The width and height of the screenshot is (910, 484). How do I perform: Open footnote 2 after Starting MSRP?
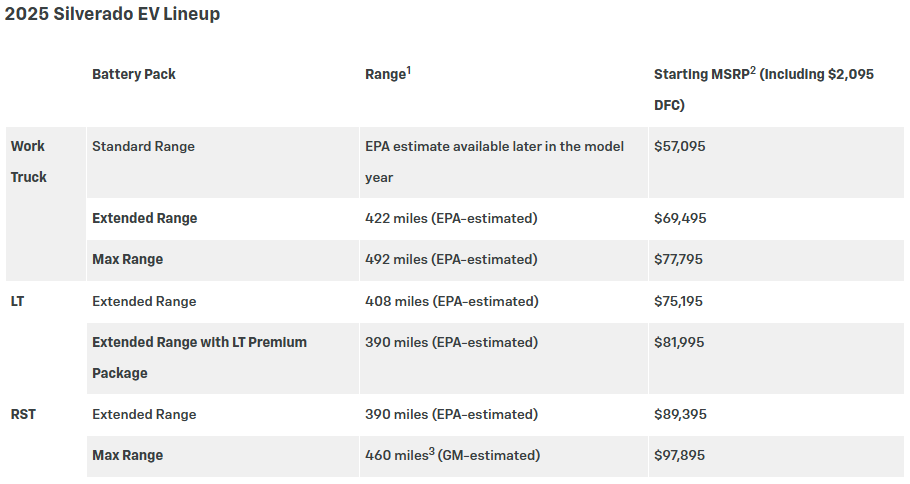pyautogui.click(x=752, y=70)
